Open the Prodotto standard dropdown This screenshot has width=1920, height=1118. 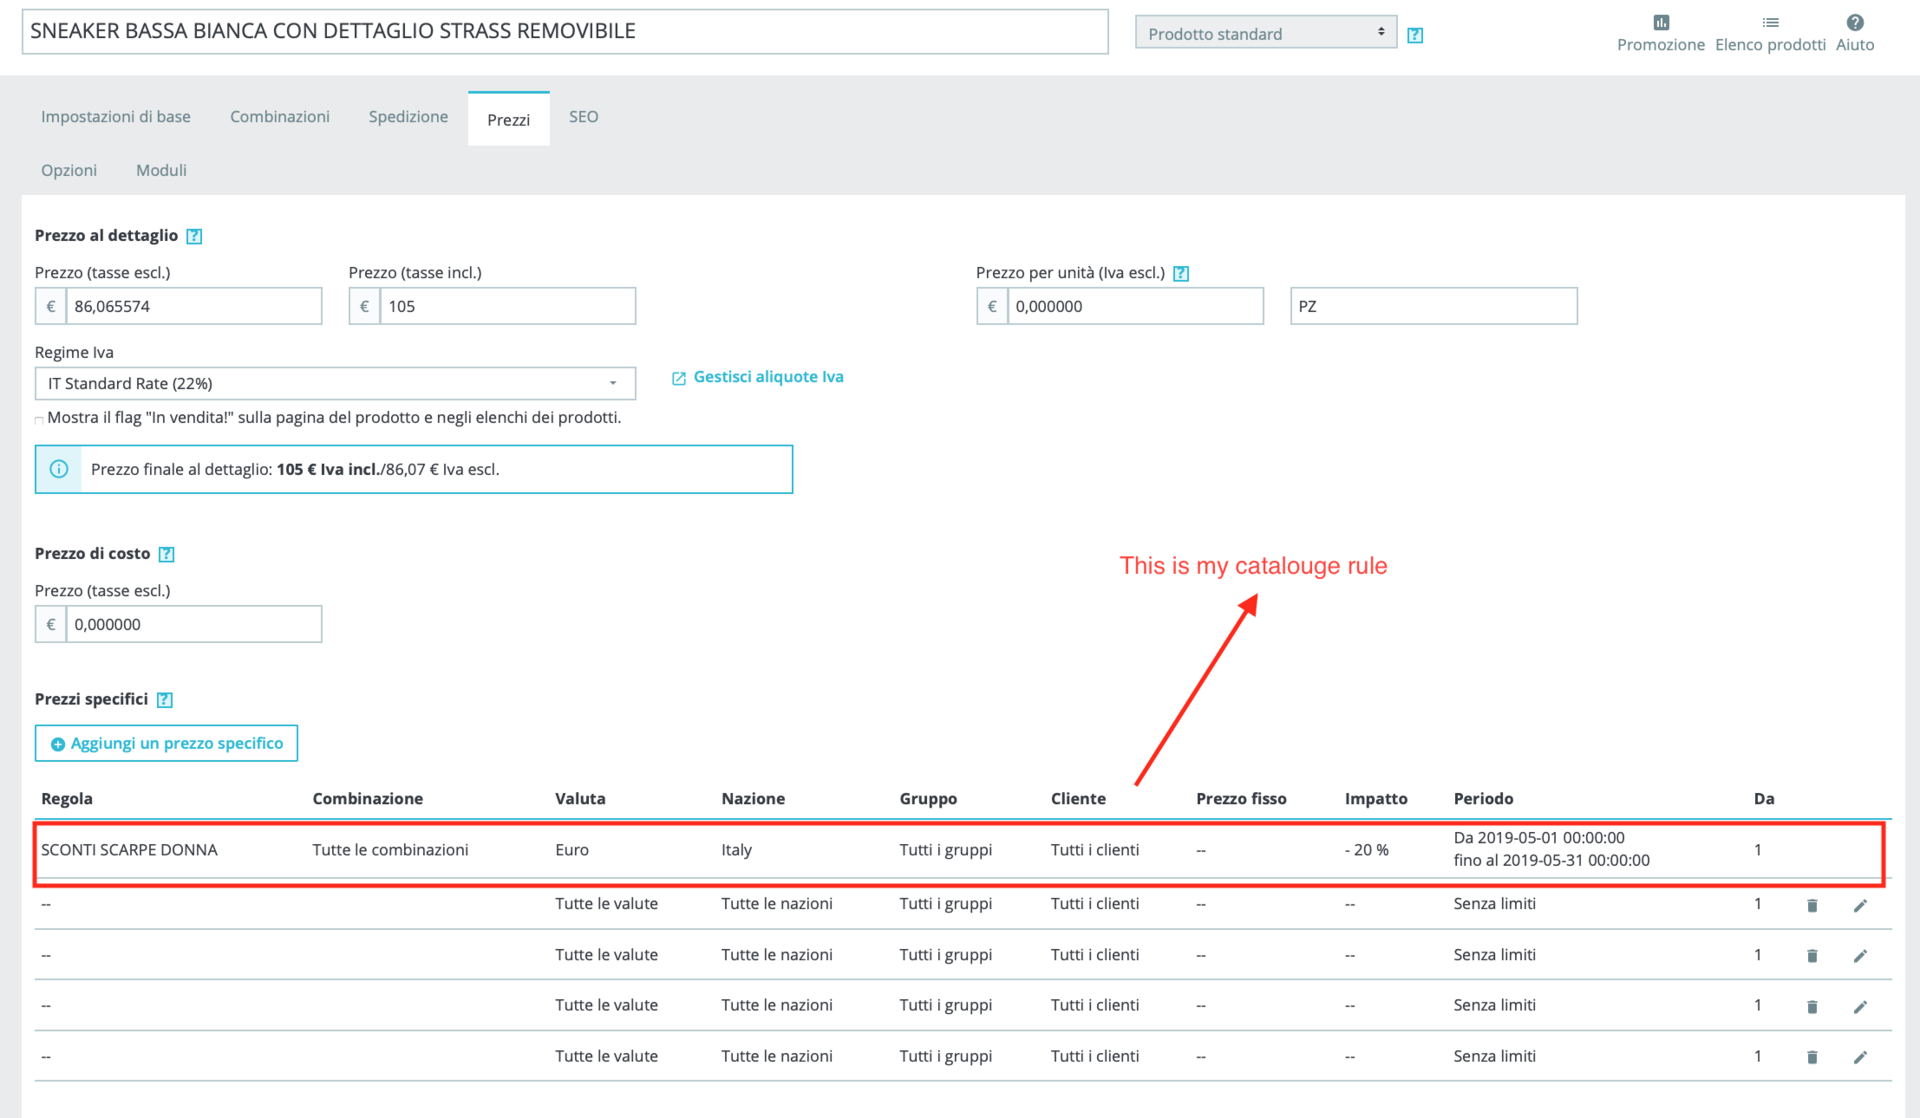point(1265,33)
